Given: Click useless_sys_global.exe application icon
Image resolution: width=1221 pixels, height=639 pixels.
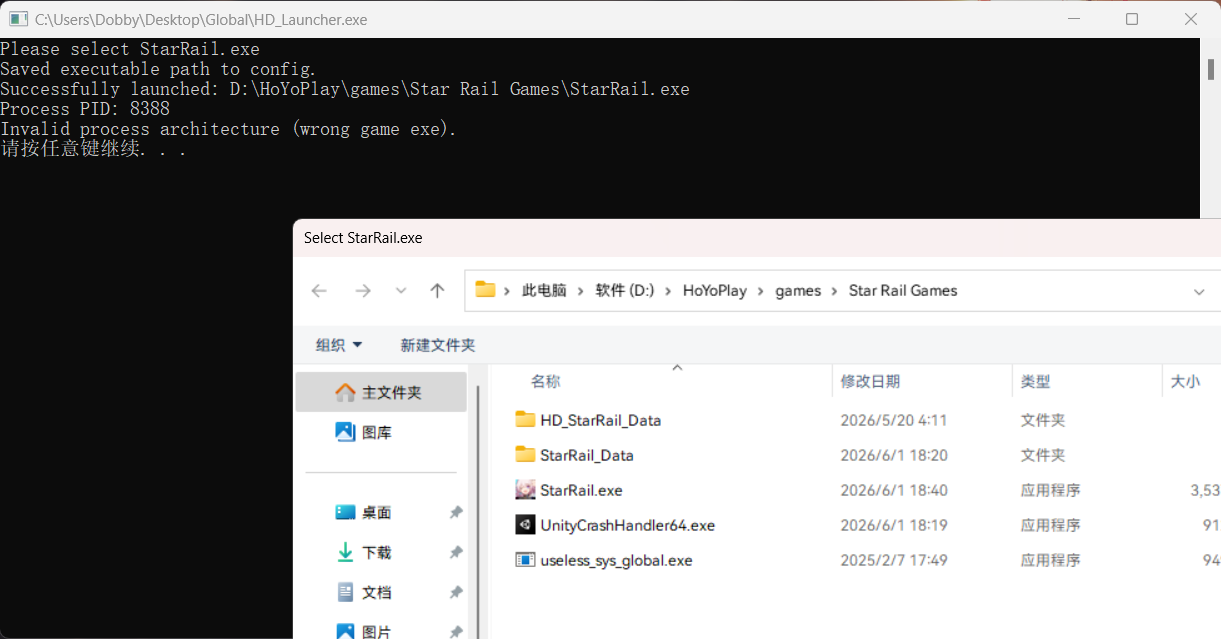Looking at the screenshot, I should [x=525, y=559].
